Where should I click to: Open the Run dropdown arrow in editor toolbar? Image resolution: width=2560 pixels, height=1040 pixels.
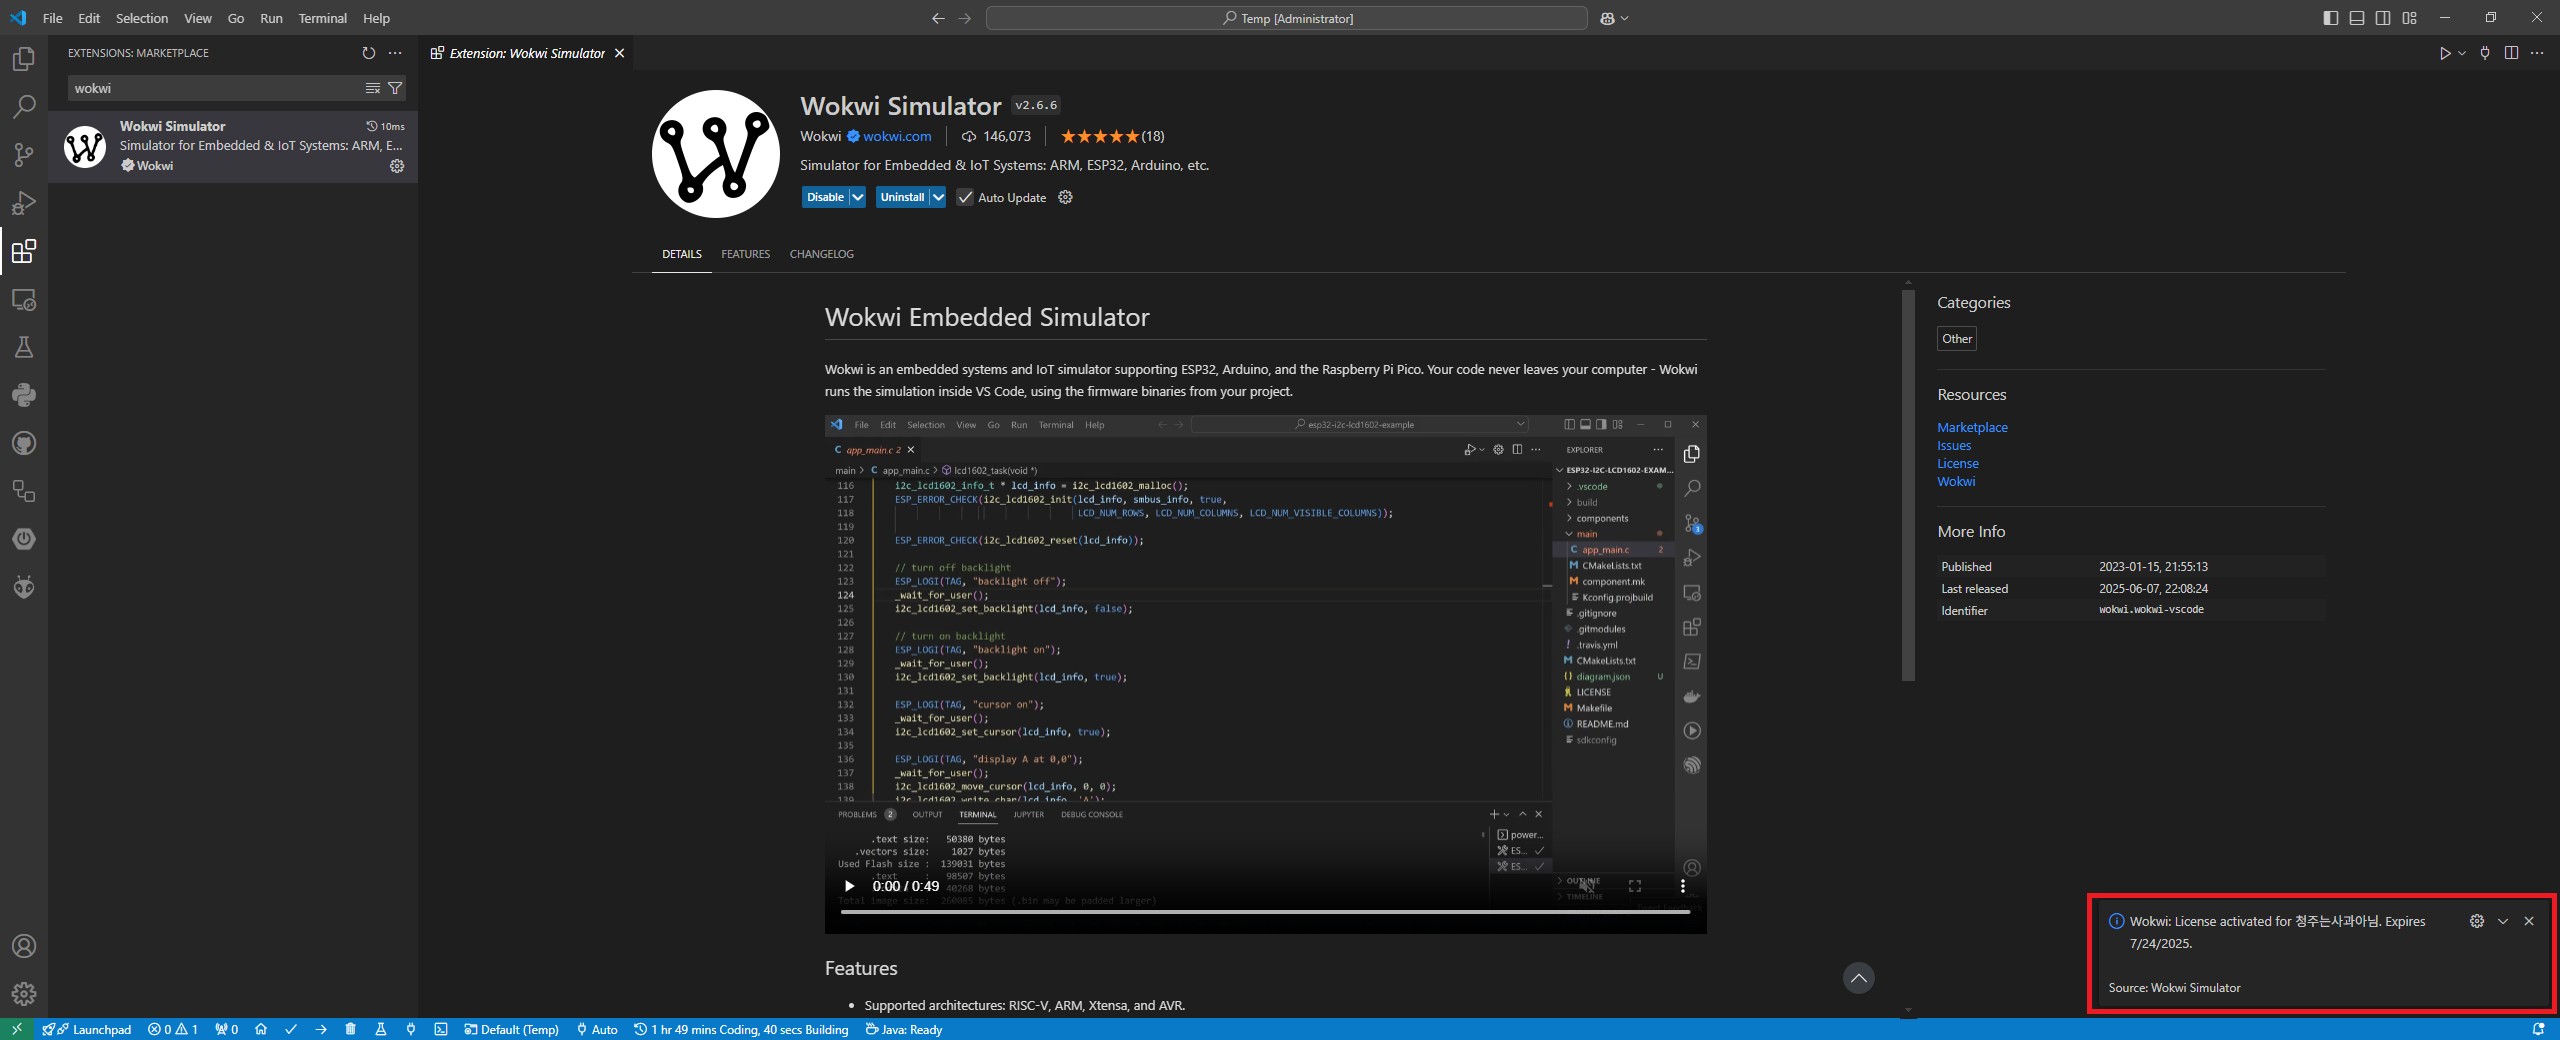pyautogui.click(x=2462, y=53)
